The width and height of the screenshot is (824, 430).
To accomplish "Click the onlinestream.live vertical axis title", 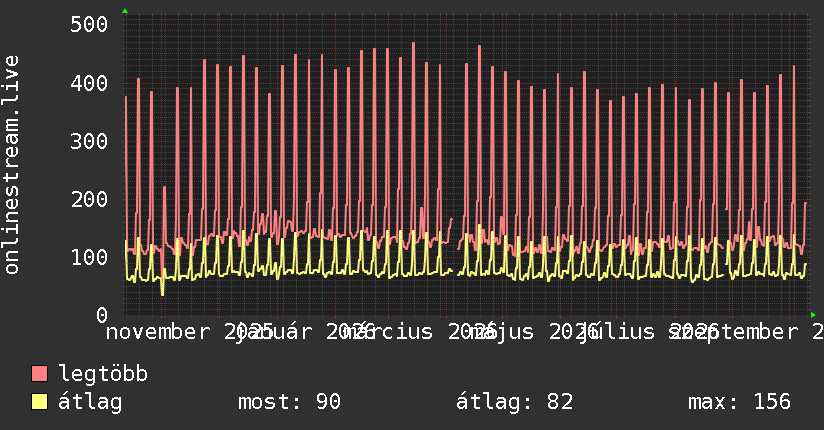I will pos(11,165).
